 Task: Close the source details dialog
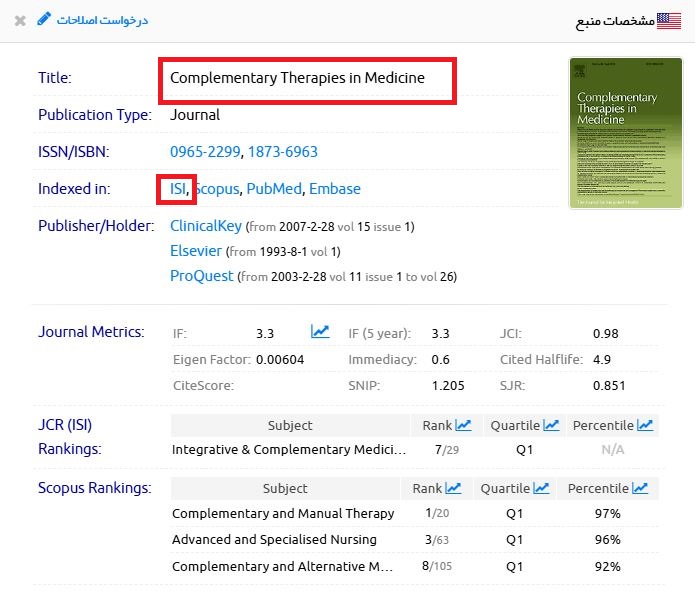tap(20, 20)
